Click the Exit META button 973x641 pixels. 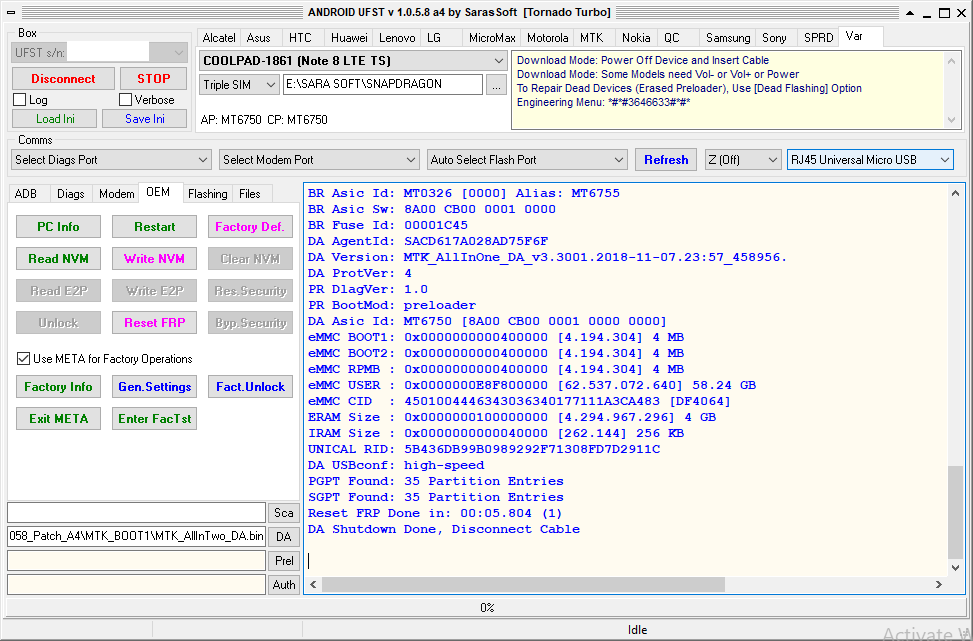tap(58, 419)
